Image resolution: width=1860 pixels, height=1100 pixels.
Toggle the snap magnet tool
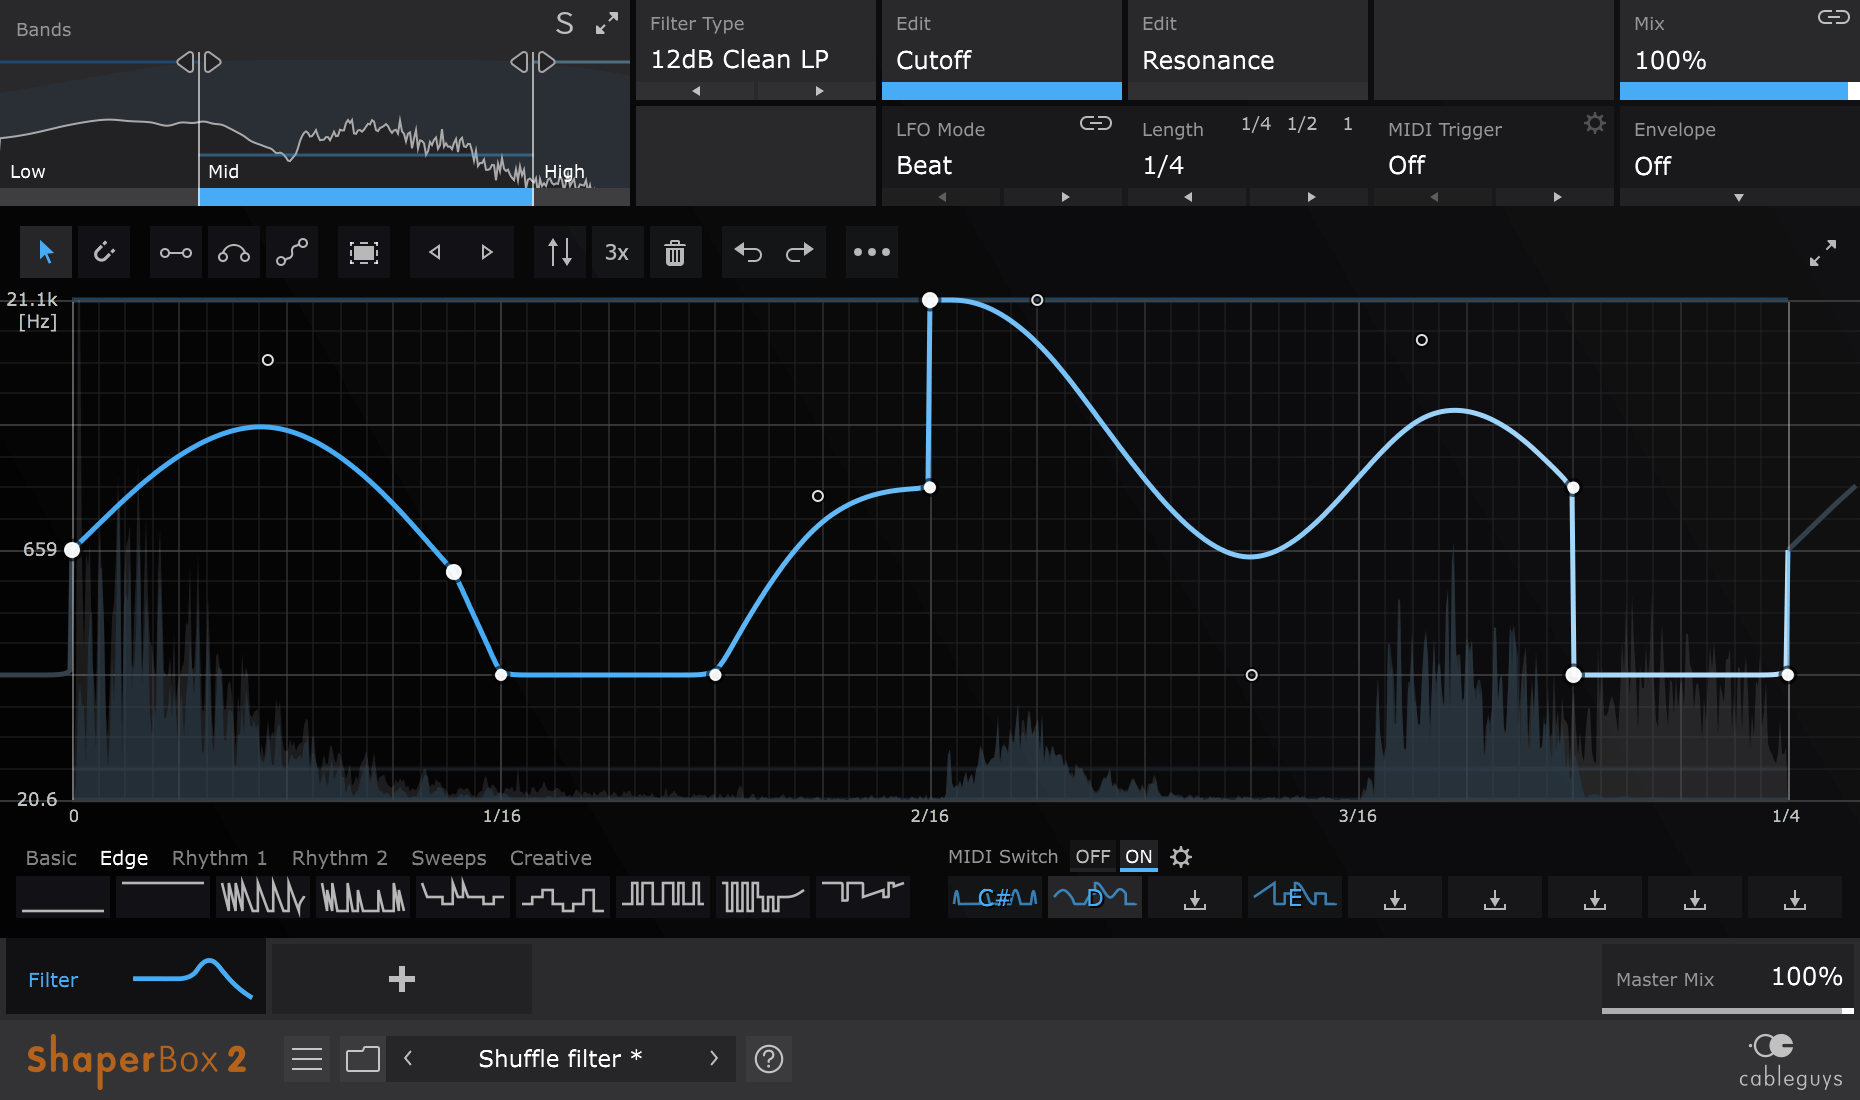click(x=104, y=252)
